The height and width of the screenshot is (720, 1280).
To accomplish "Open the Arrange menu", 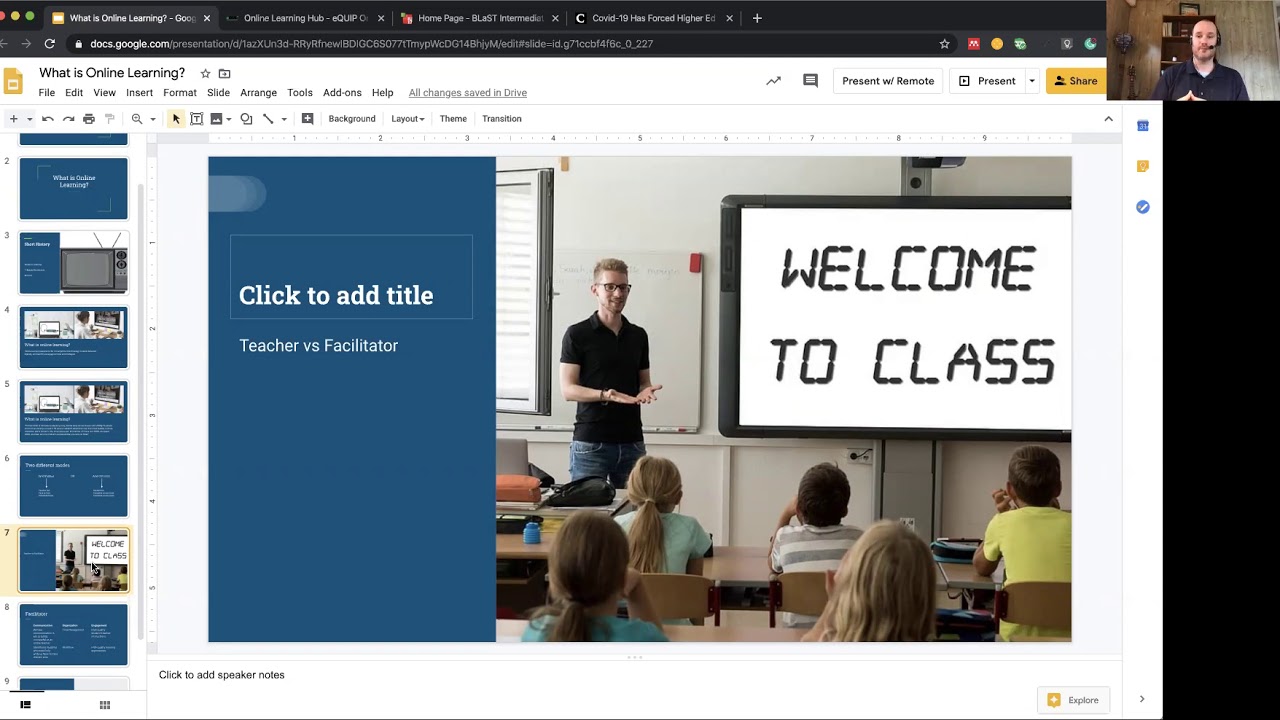I will (x=258, y=93).
